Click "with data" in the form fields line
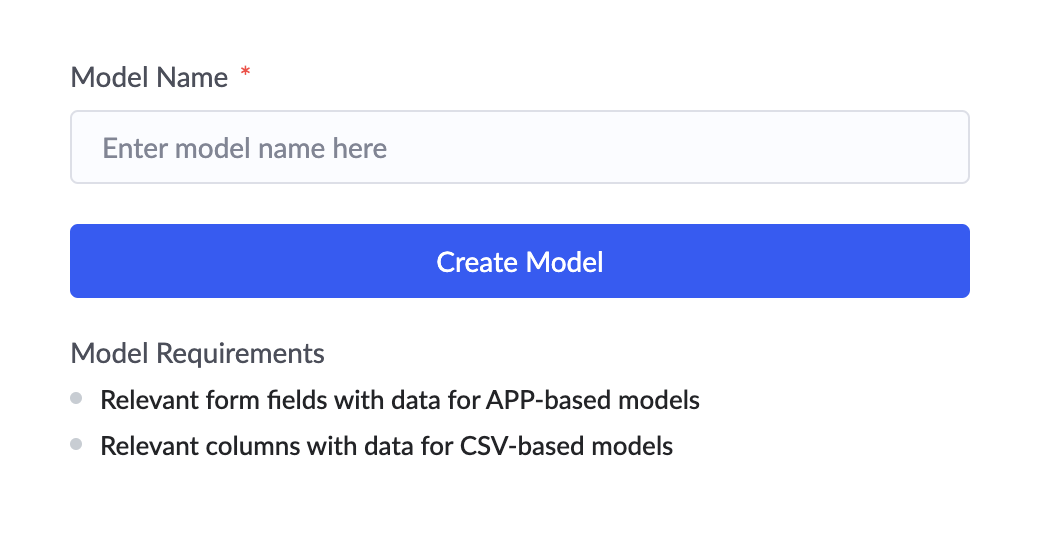 pyautogui.click(x=363, y=401)
